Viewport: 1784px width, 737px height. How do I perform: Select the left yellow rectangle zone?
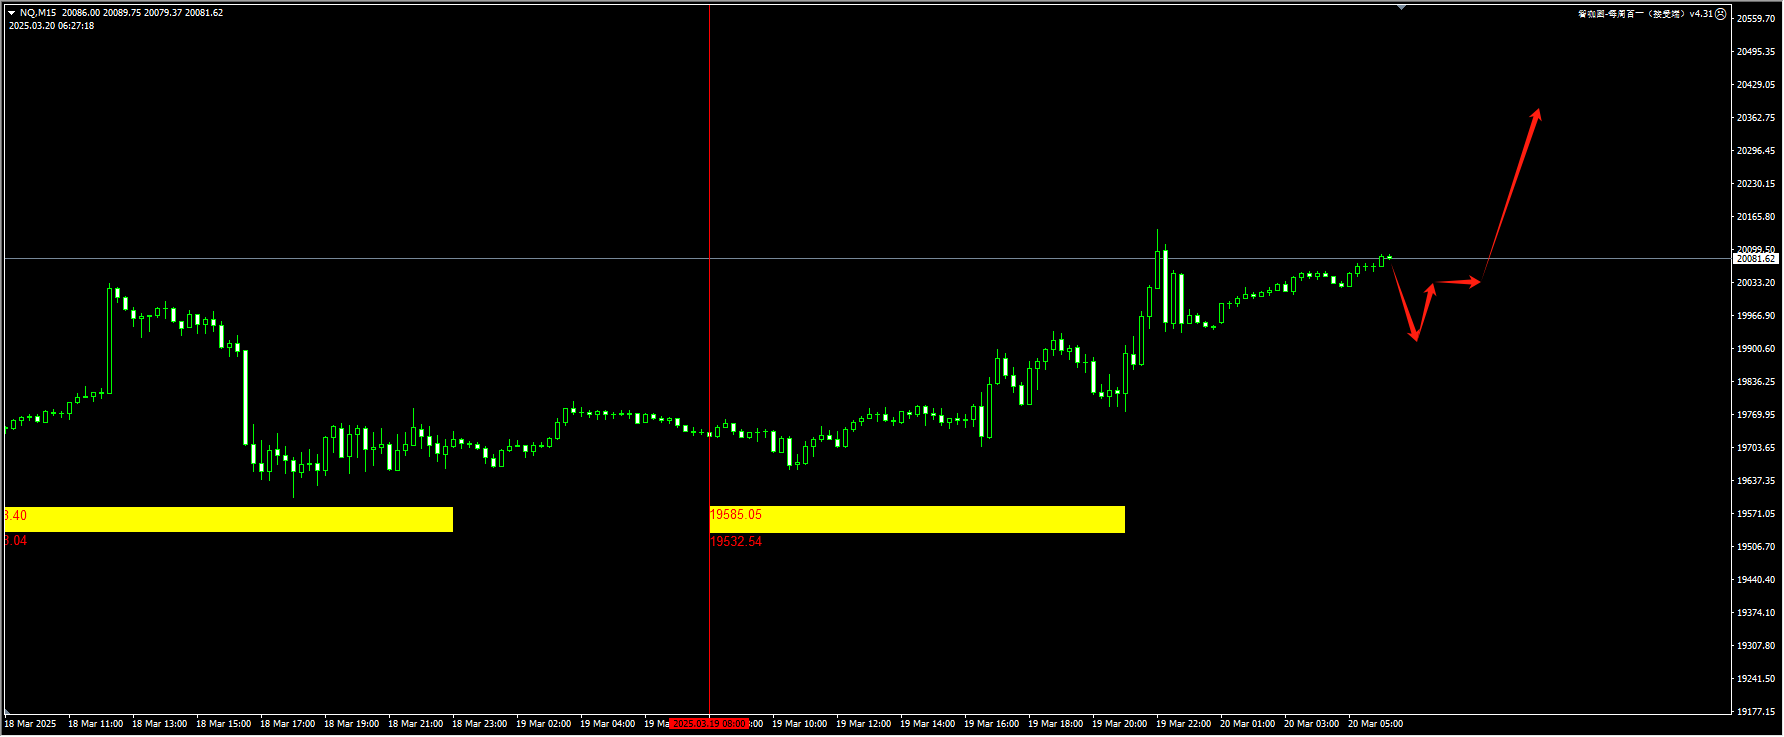(x=228, y=519)
